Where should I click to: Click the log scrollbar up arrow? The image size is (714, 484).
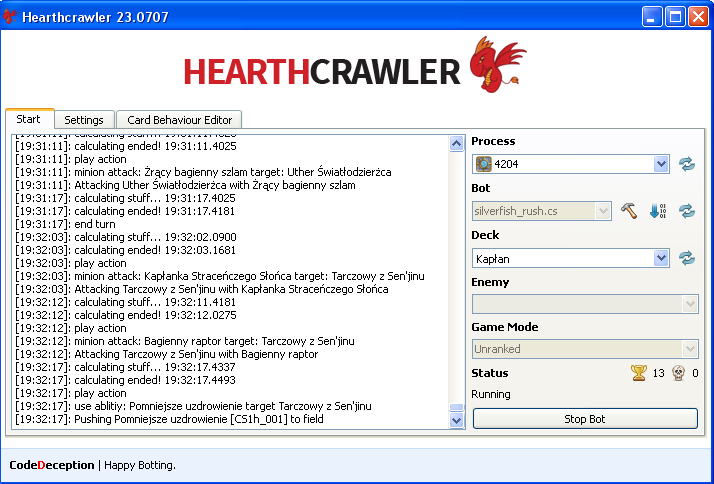pyautogui.click(x=456, y=144)
